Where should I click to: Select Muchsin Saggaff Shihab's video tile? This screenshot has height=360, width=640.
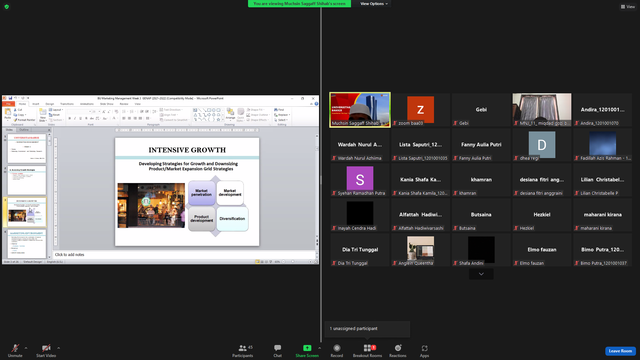pos(360,110)
